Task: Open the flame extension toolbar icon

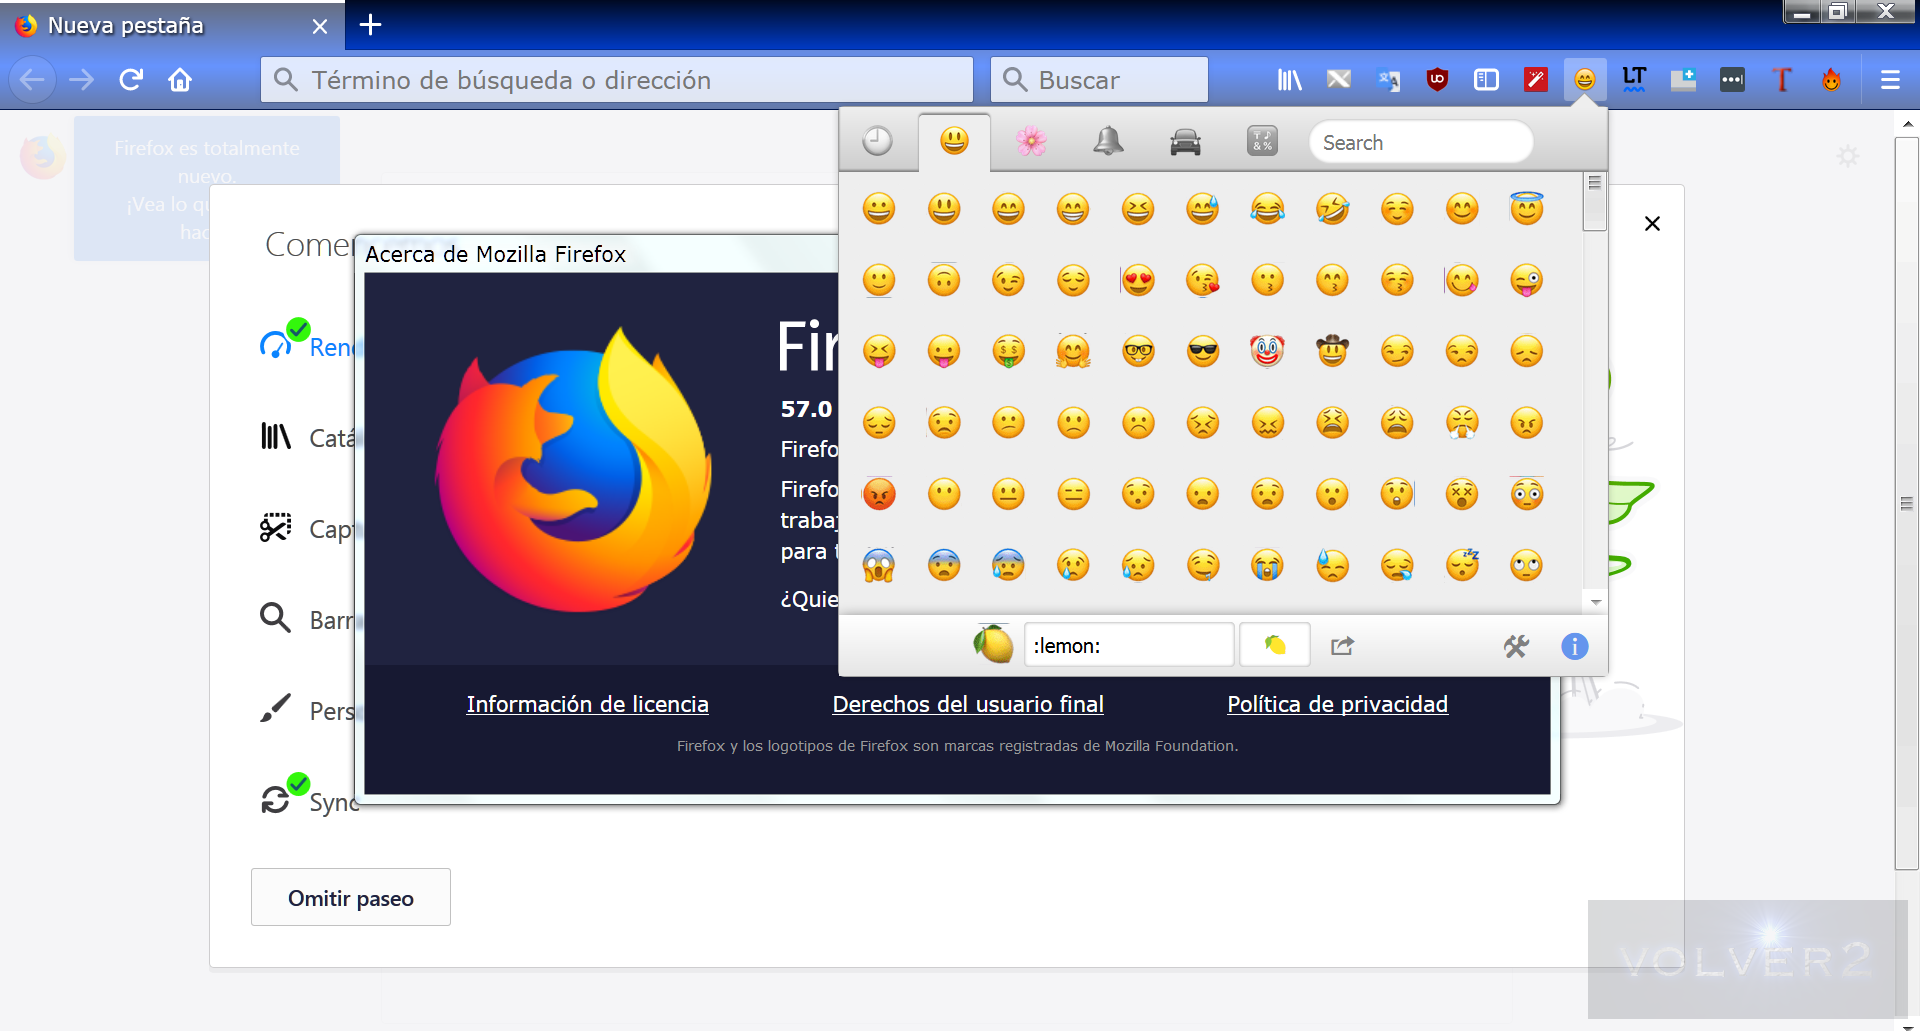Action: 1831,79
